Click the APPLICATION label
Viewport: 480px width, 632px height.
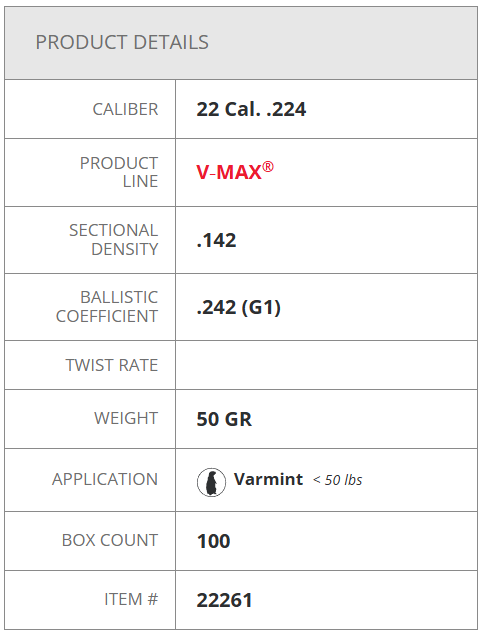(x=105, y=479)
